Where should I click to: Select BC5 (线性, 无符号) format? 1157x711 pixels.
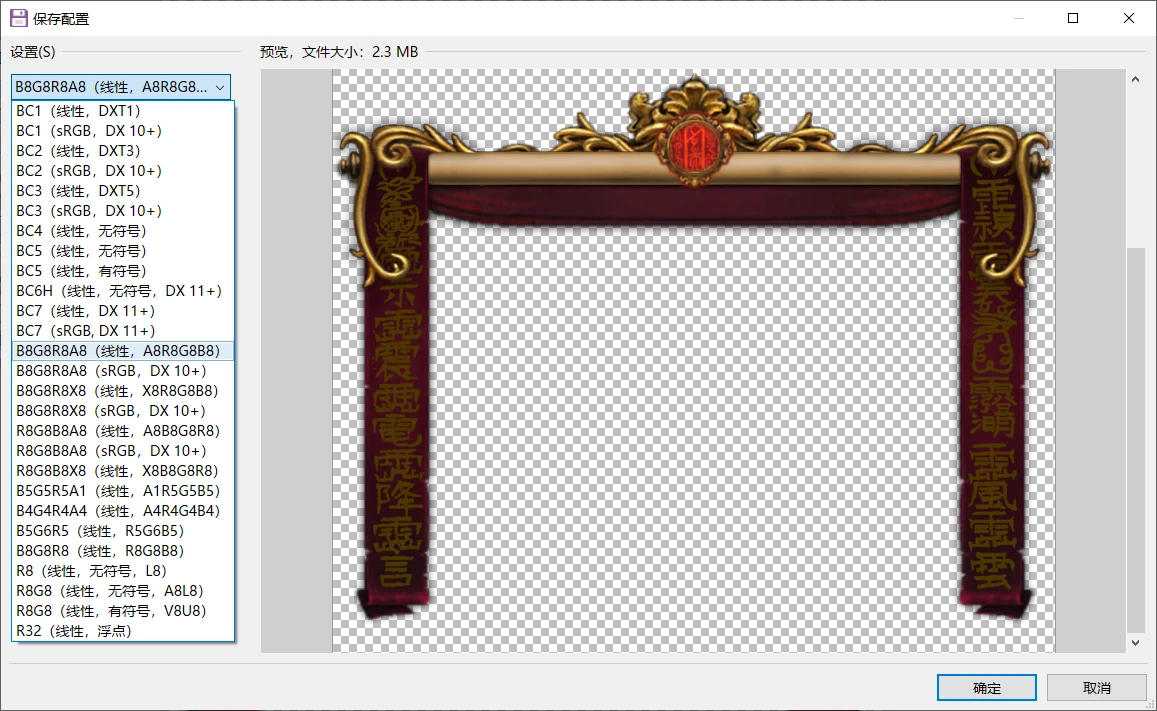[123, 251]
